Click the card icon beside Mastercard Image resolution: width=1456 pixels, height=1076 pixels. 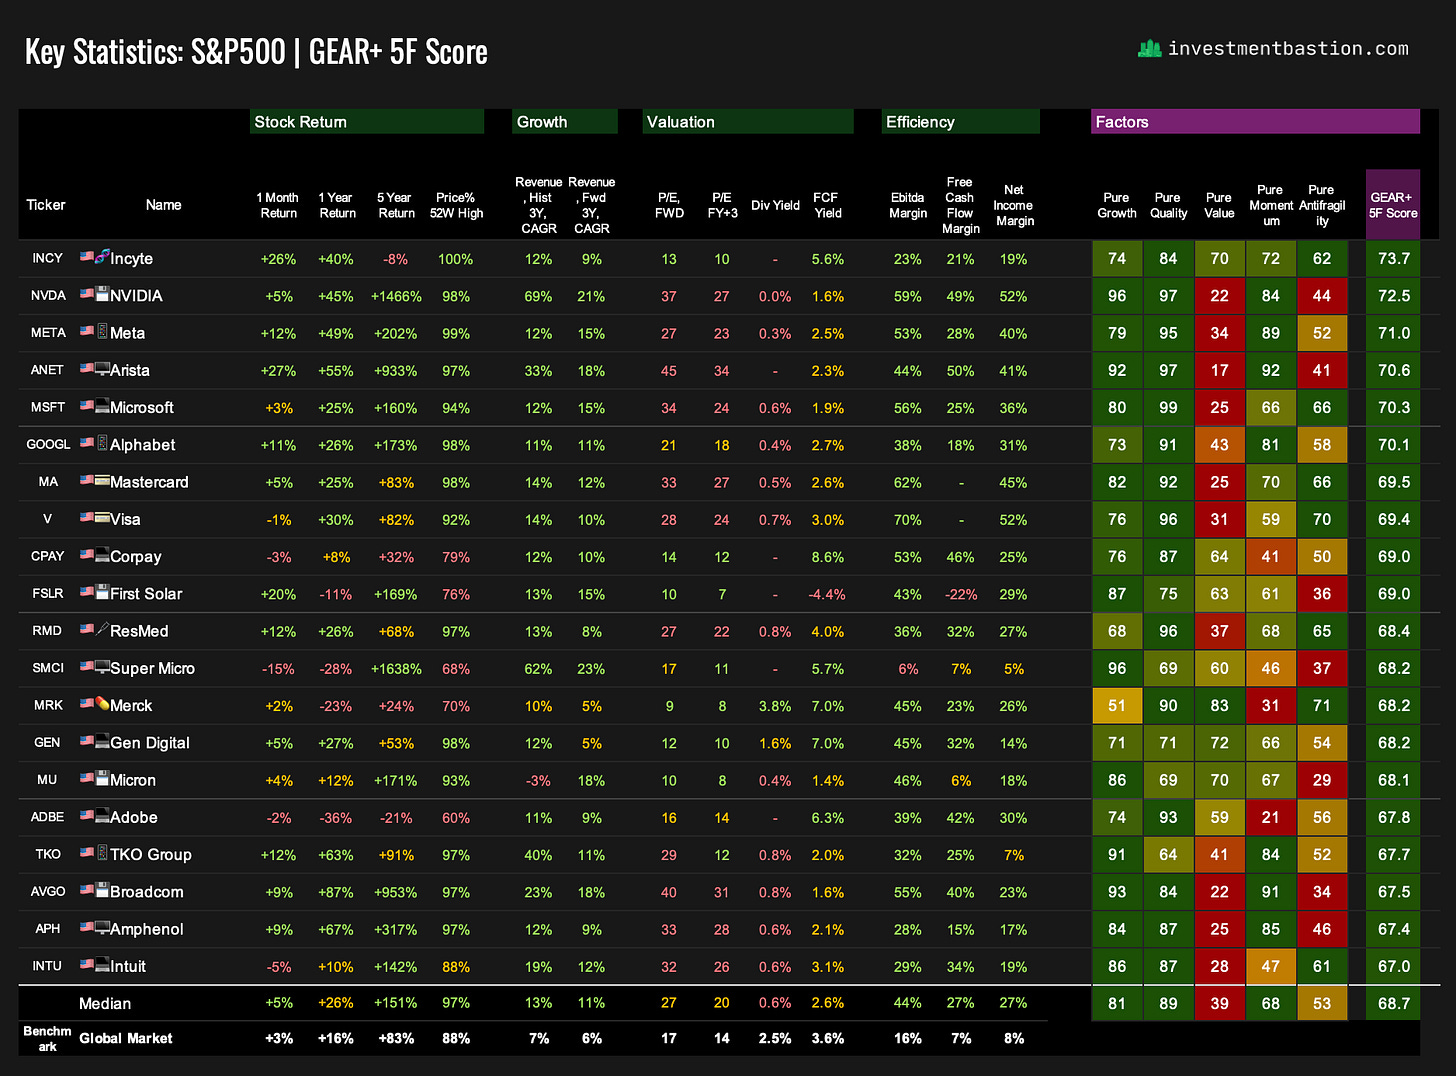click(102, 481)
